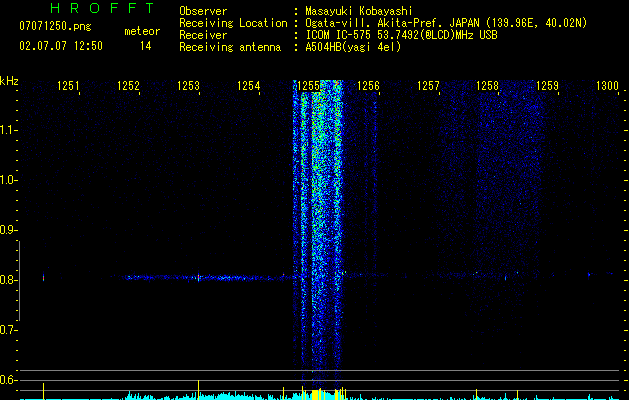Click time marker 1253
Screen dimensions: 629x400
(189, 86)
